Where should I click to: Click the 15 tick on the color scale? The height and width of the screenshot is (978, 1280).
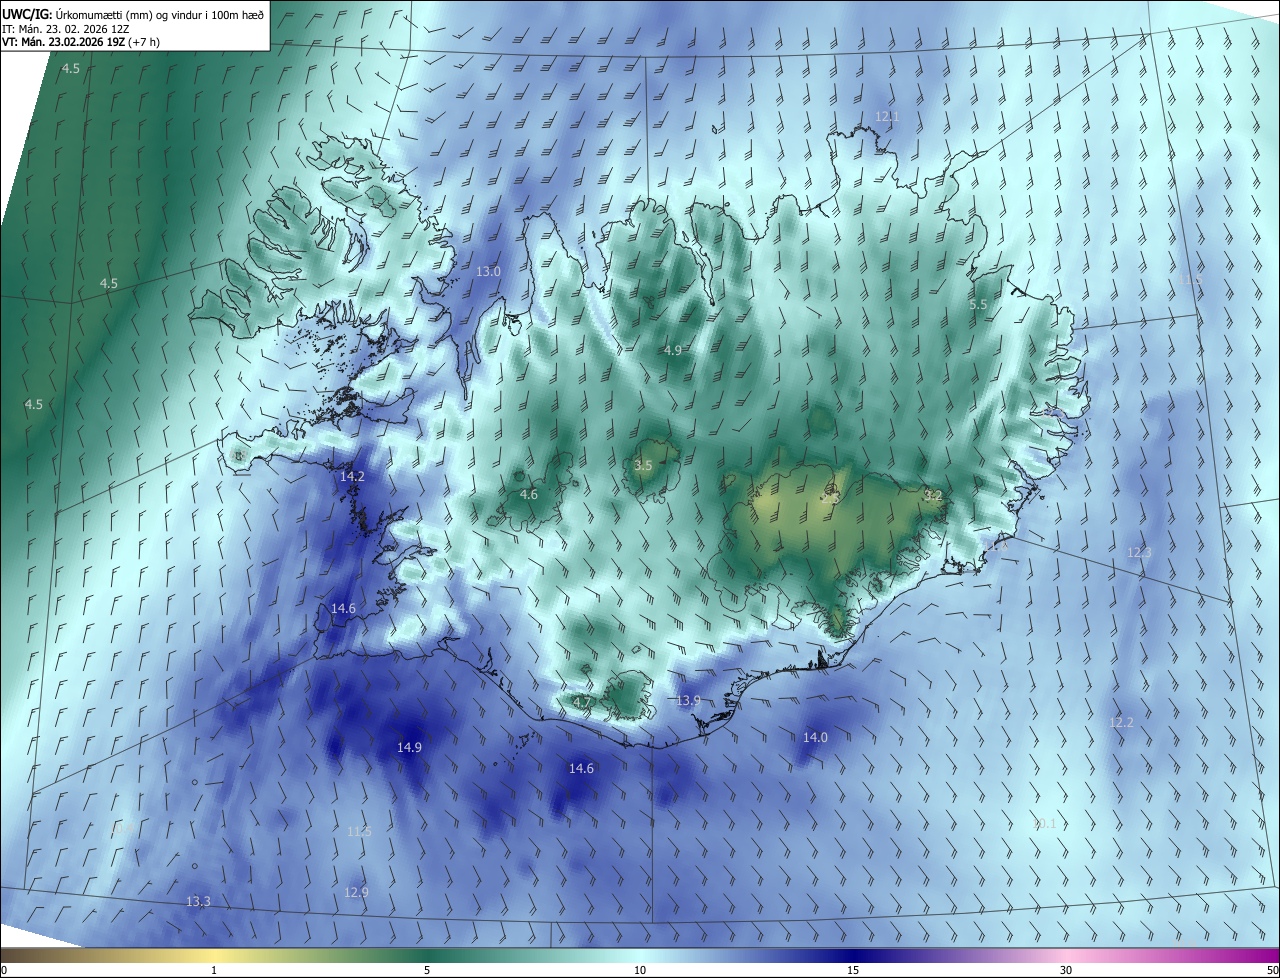[x=853, y=970]
